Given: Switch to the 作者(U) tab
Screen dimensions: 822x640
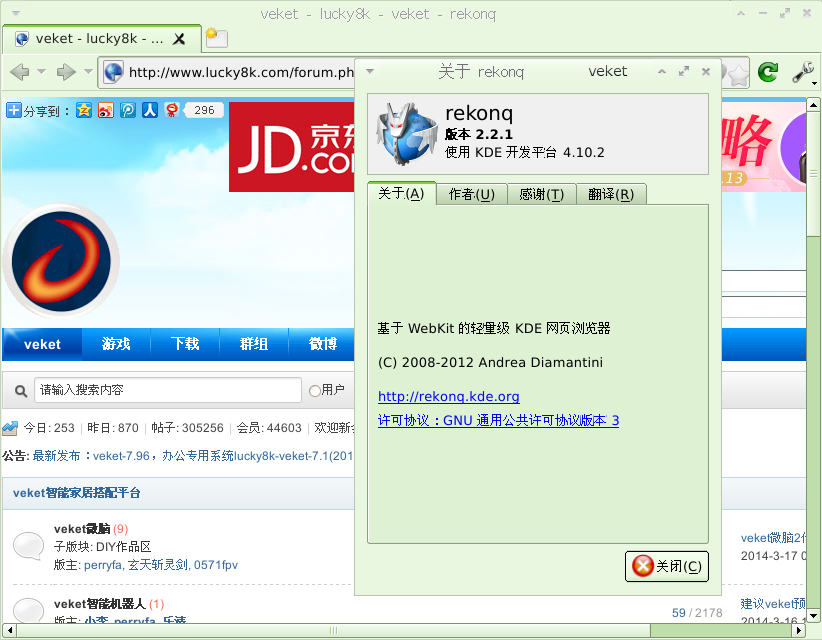Looking at the screenshot, I should [x=472, y=194].
